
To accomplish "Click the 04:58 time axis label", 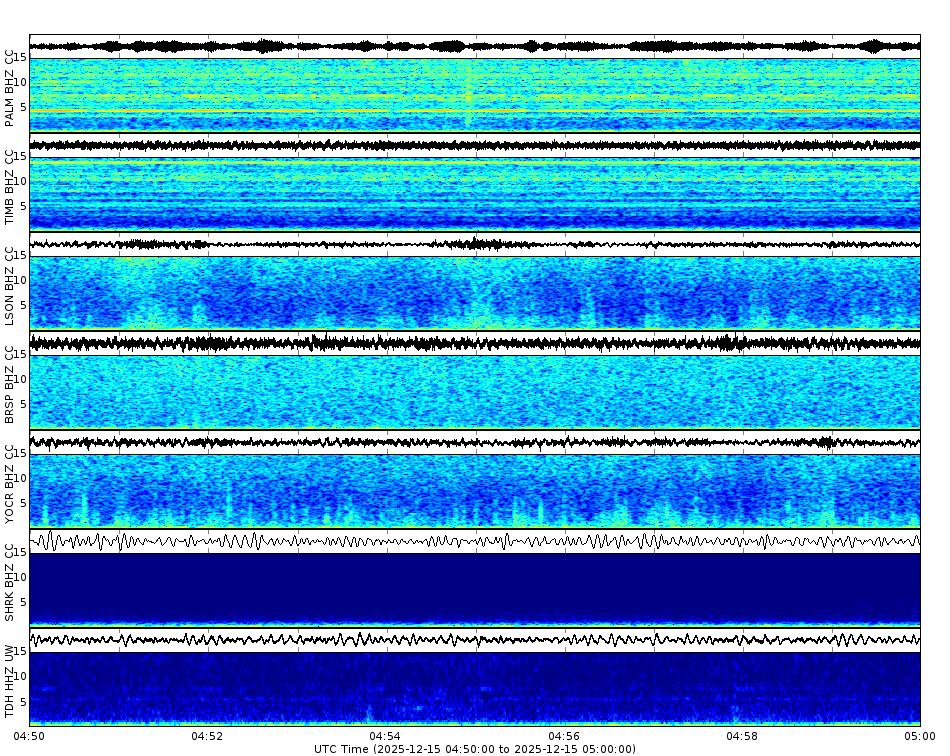I will pos(740,733).
